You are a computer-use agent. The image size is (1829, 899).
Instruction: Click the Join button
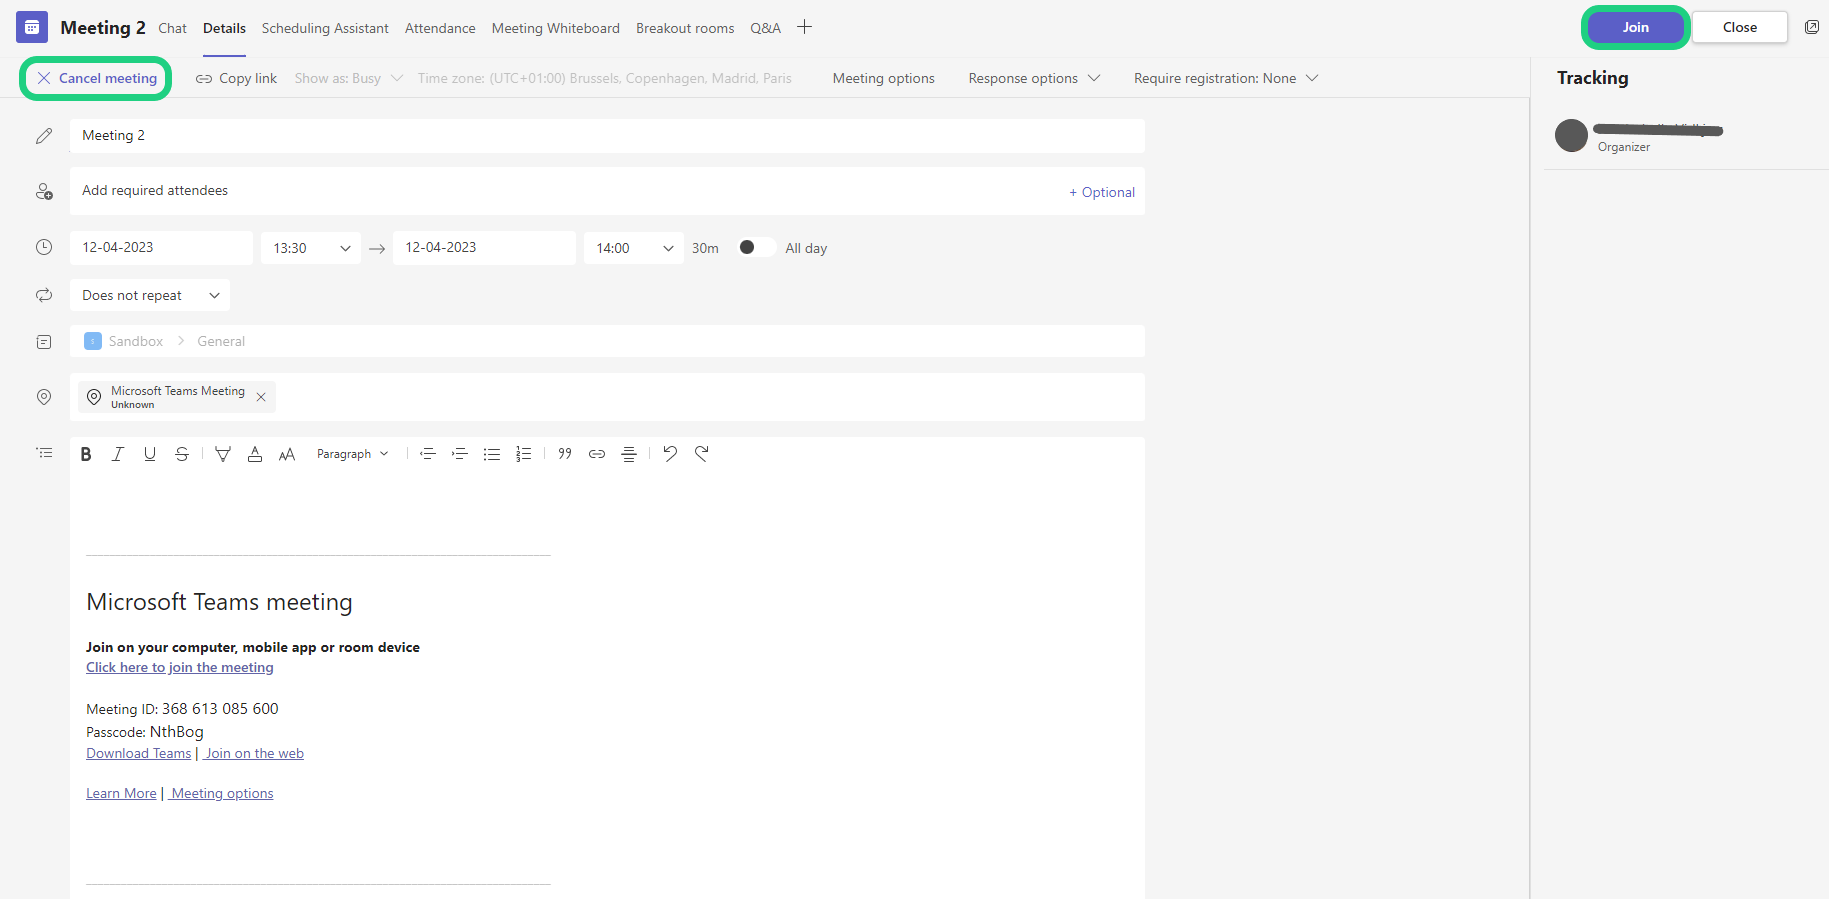coord(1635,27)
